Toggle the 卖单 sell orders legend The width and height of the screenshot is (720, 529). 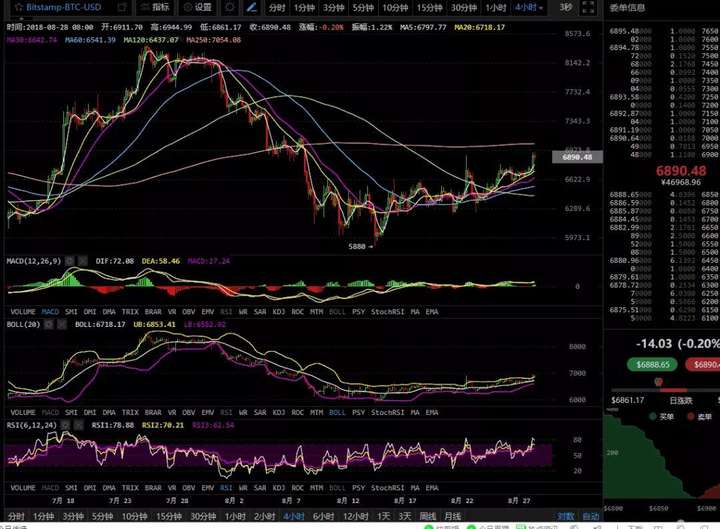[x=699, y=416]
